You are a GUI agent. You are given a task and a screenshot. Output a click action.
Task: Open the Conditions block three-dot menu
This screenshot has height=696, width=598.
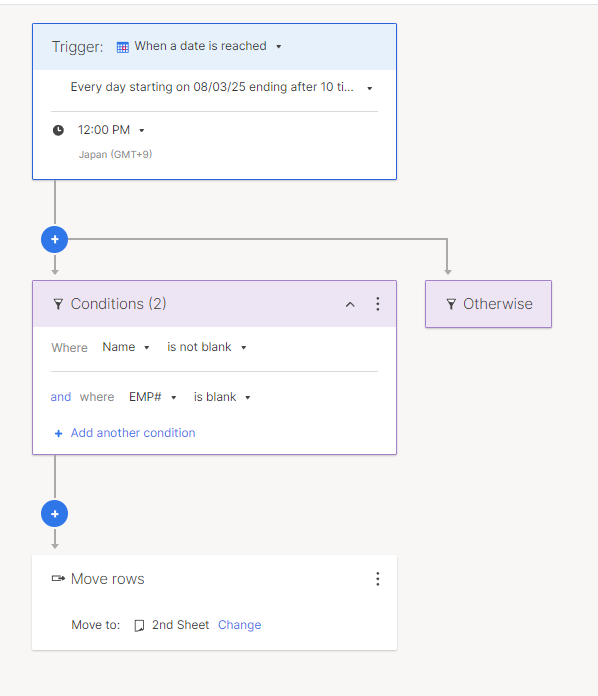click(378, 304)
